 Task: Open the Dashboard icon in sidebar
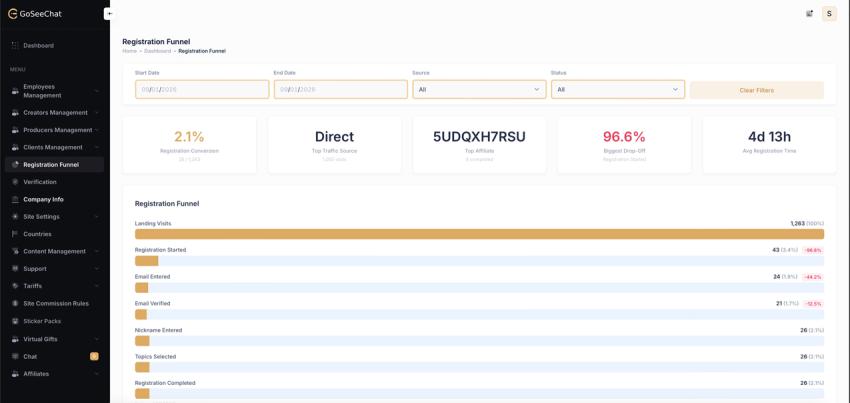(15, 46)
